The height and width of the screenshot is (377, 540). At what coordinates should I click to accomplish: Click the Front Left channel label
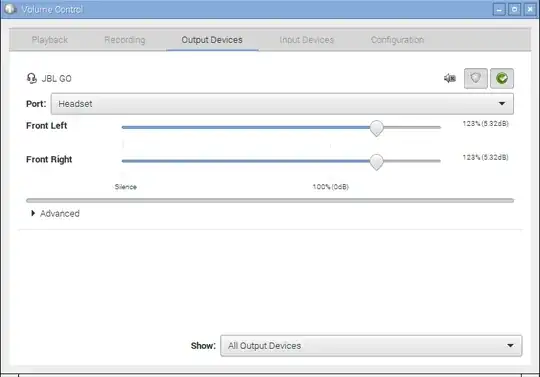click(46, 126)
